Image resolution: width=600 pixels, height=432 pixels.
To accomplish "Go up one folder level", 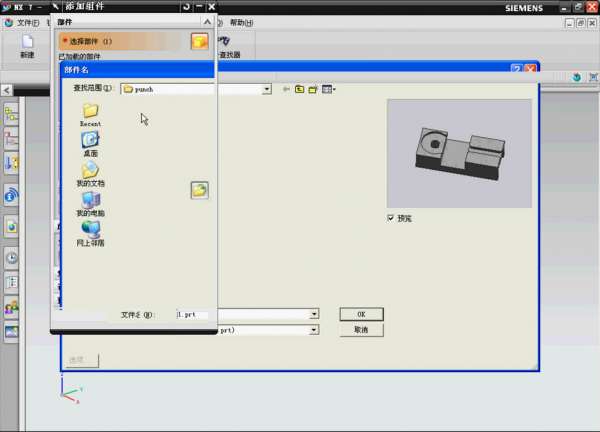I will pos(299,89).
